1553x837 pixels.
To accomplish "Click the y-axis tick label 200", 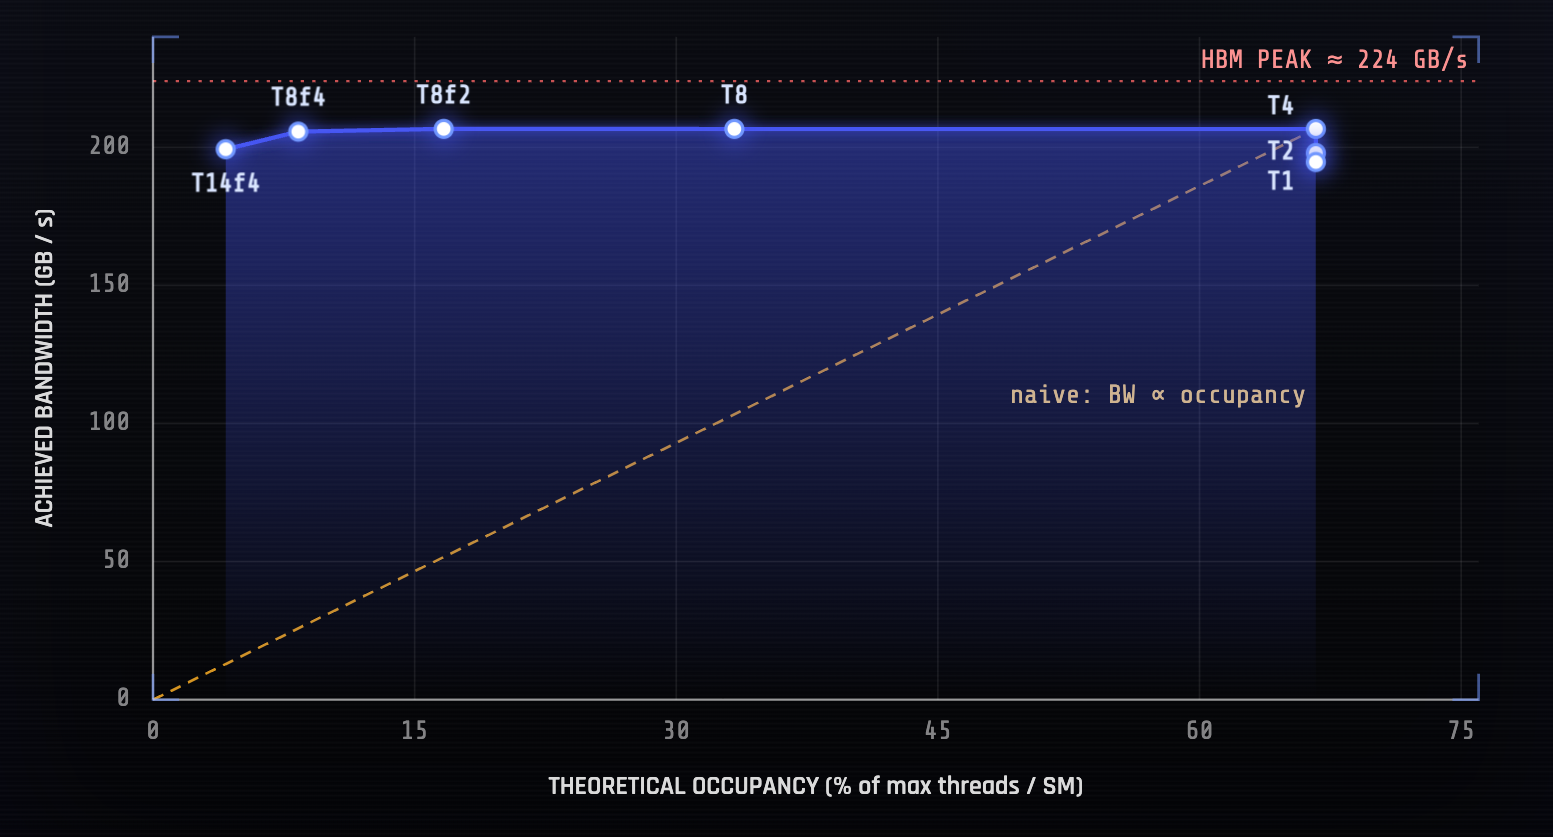I will click(x=110, y=146).
